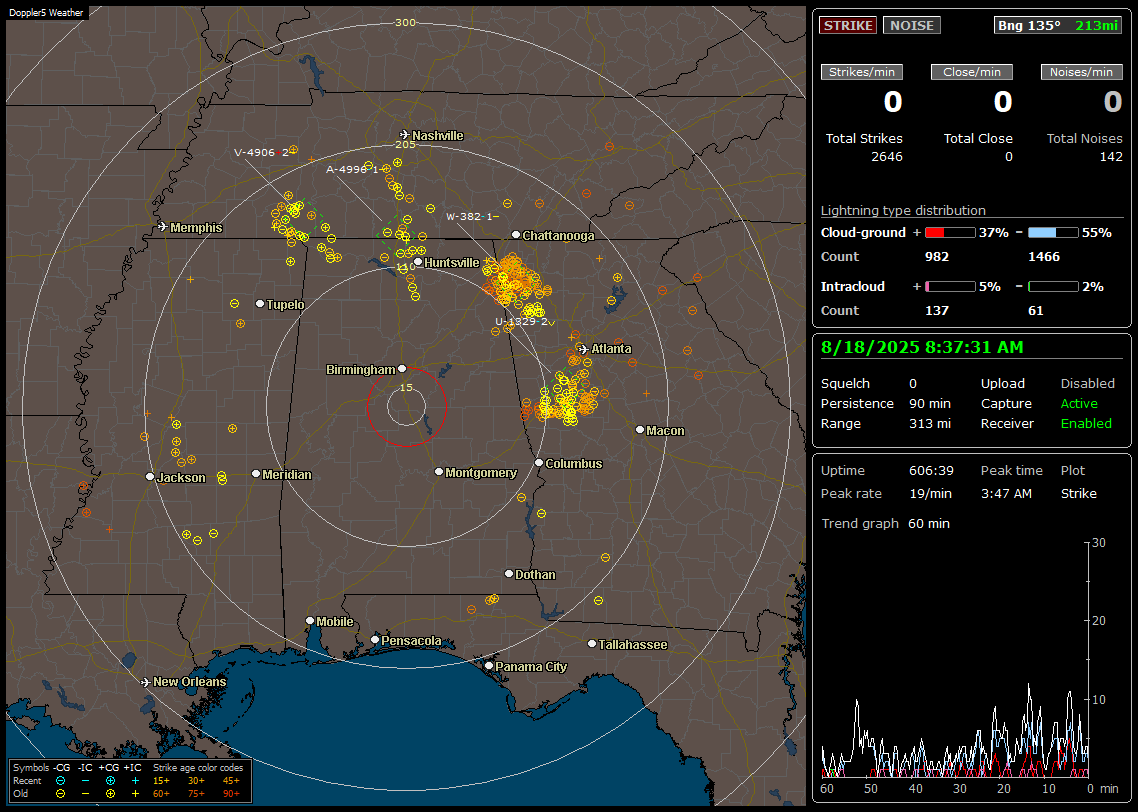Click the Panama City marker
This screenshot has width=1138, height=812.
point(489,665)
